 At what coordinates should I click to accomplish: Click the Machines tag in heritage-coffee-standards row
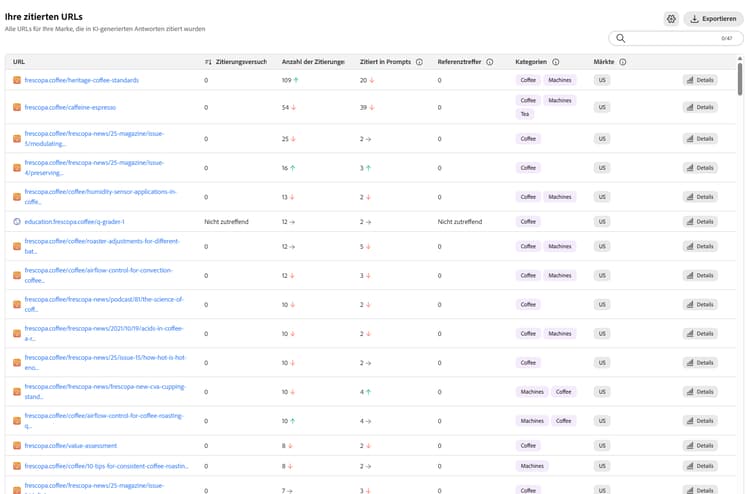(x=560, y=80)
